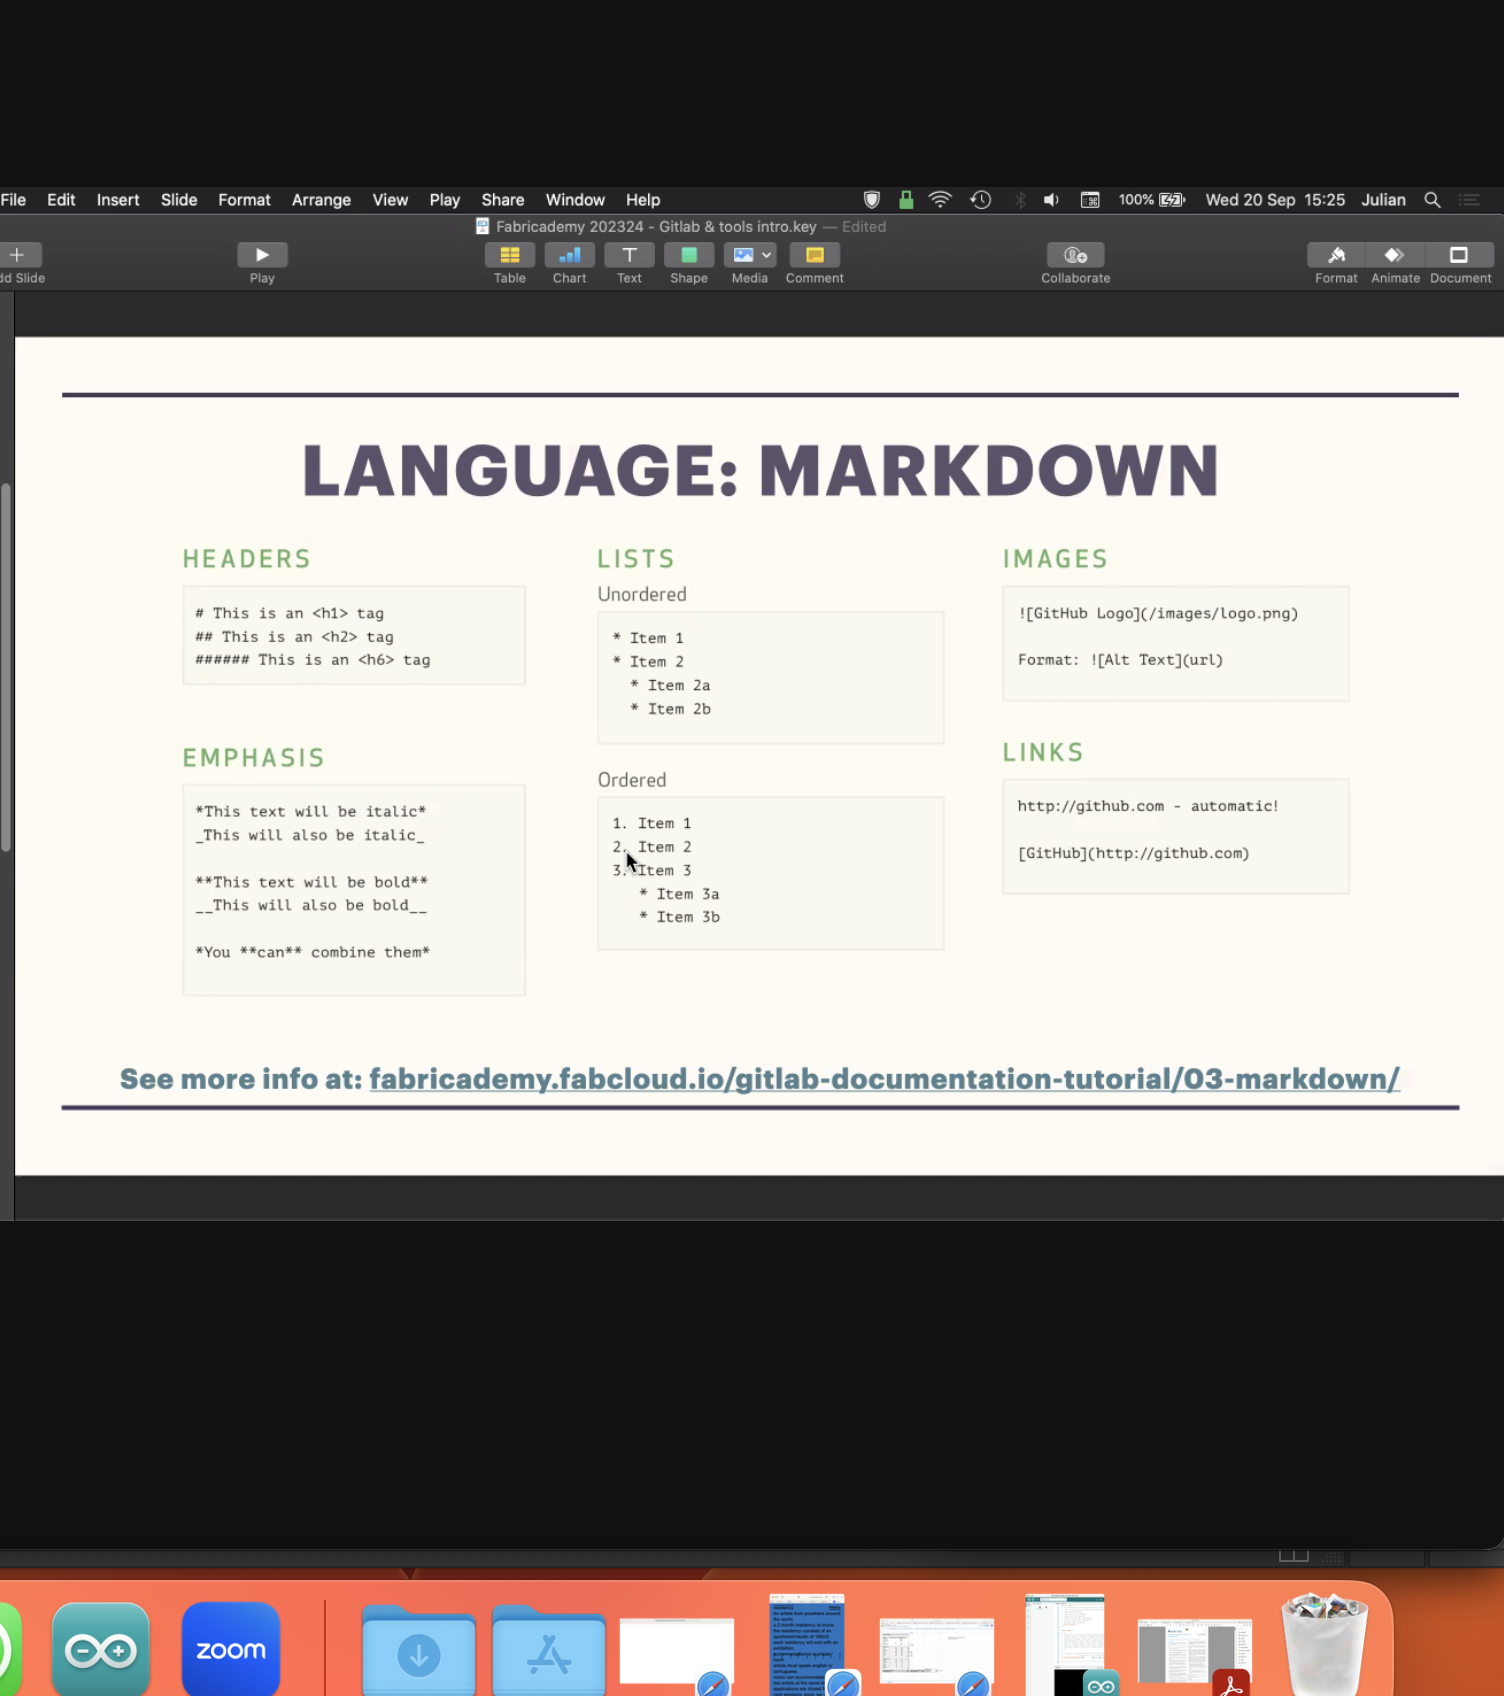Insert a Chart from the toolbar

pyautogui.click(x=569, y=255)
